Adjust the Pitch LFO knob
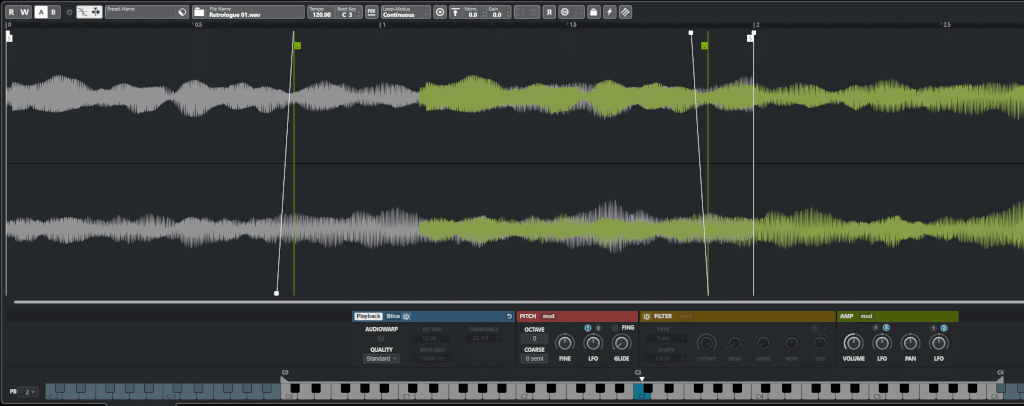This screenshot has height=406, width=1024. [593, 343]
